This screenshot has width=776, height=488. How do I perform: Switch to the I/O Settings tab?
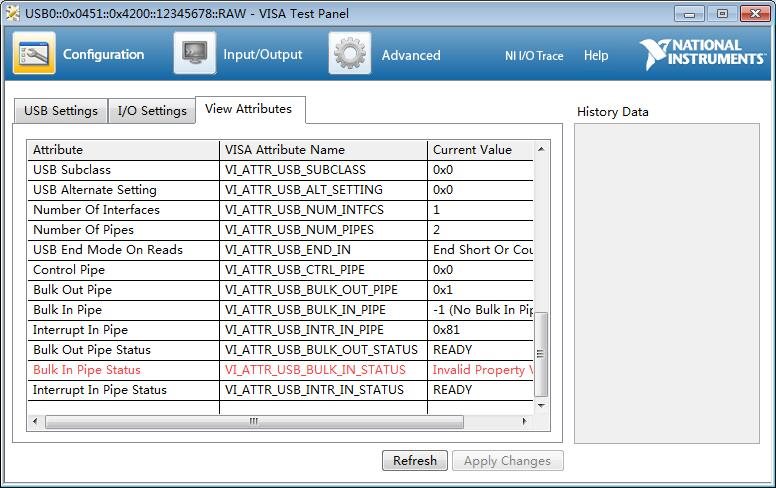[x=152, y=110]
